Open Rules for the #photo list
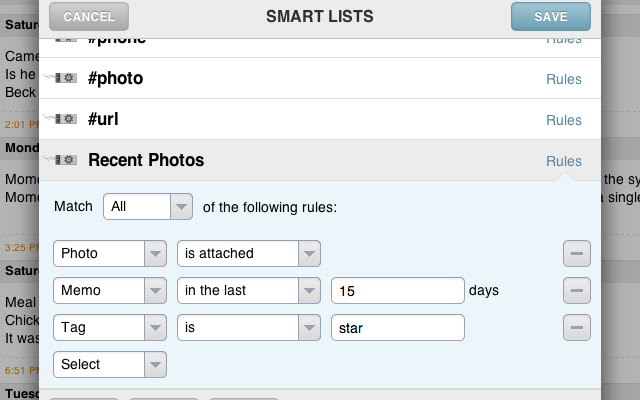The height and width of the screenshot is (400, 640). (x=563, y=79)
